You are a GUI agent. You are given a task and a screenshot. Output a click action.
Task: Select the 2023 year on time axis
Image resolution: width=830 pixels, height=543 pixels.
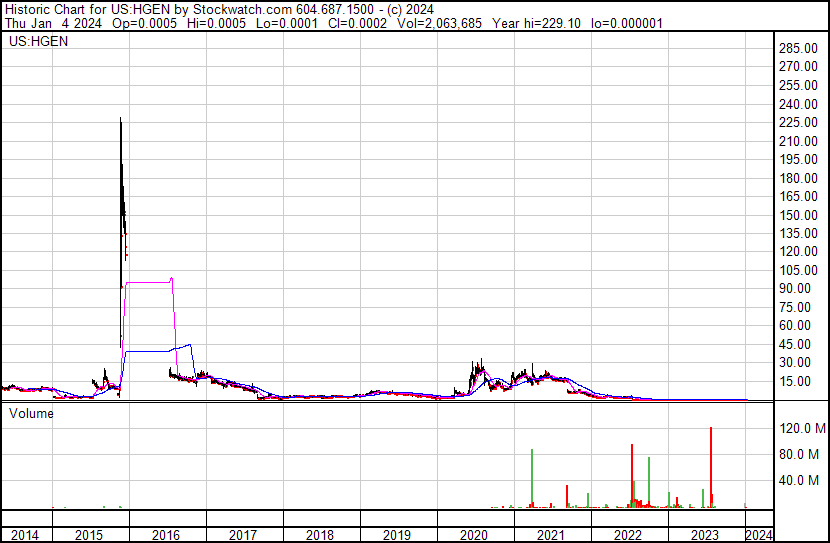pos(705,535)
